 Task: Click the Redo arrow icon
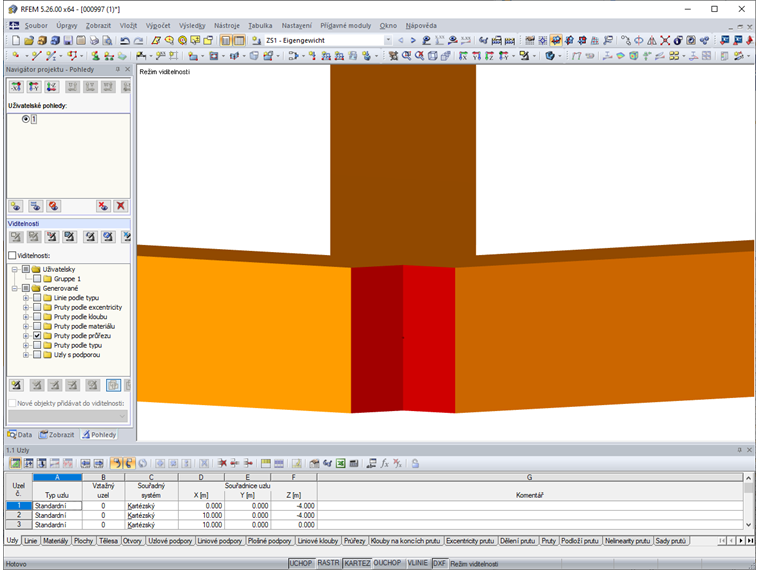[138, 41]
